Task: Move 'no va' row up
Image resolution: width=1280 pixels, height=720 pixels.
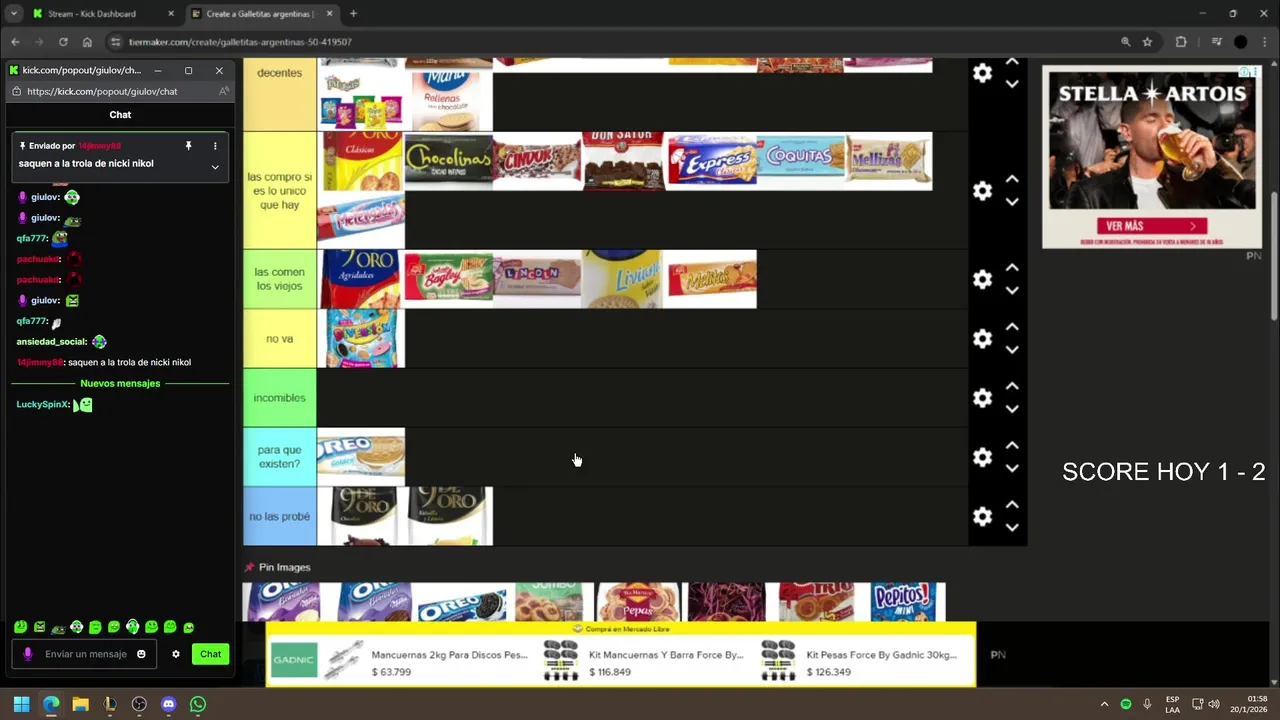Action: [x=1012, y=327]
